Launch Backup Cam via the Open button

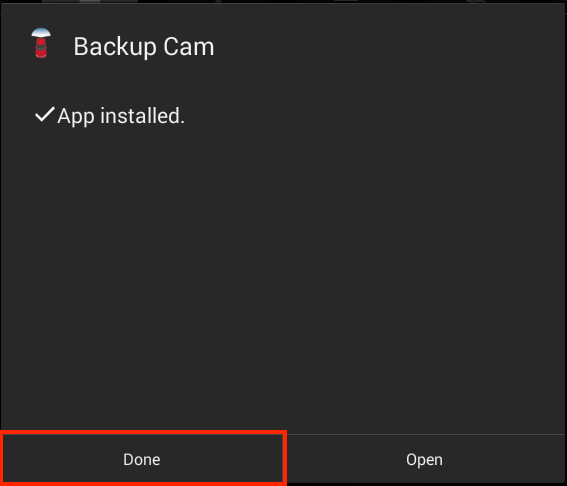pos(425,459)
